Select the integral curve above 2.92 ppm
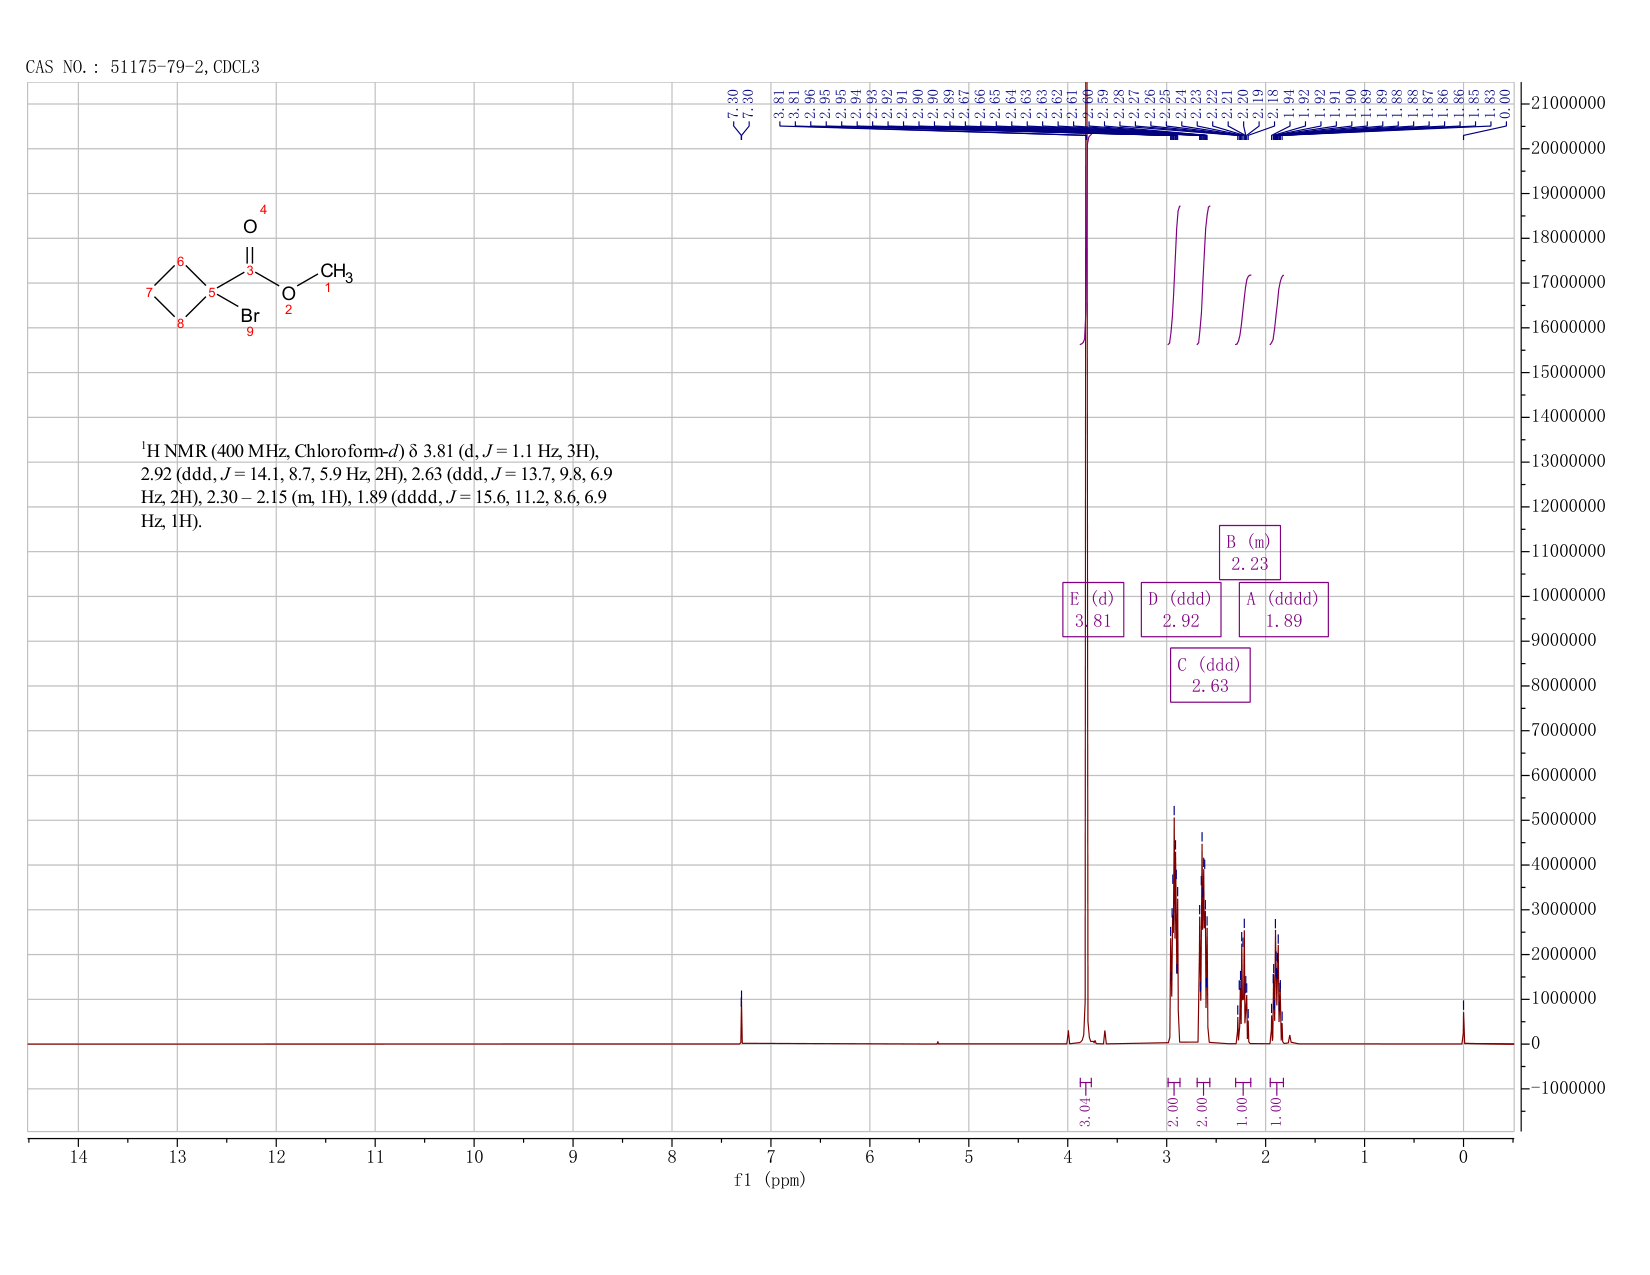This screenshot has height=1275, width=1650. 1175,275
